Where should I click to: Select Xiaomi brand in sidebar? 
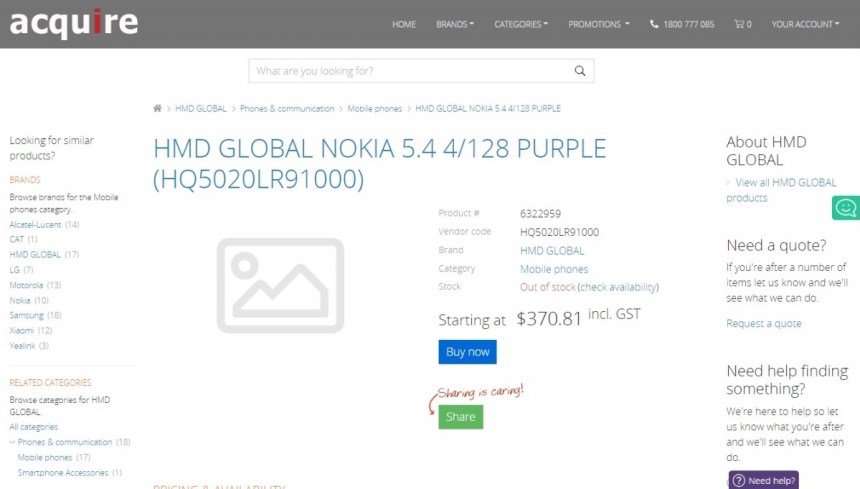[21, 331]
